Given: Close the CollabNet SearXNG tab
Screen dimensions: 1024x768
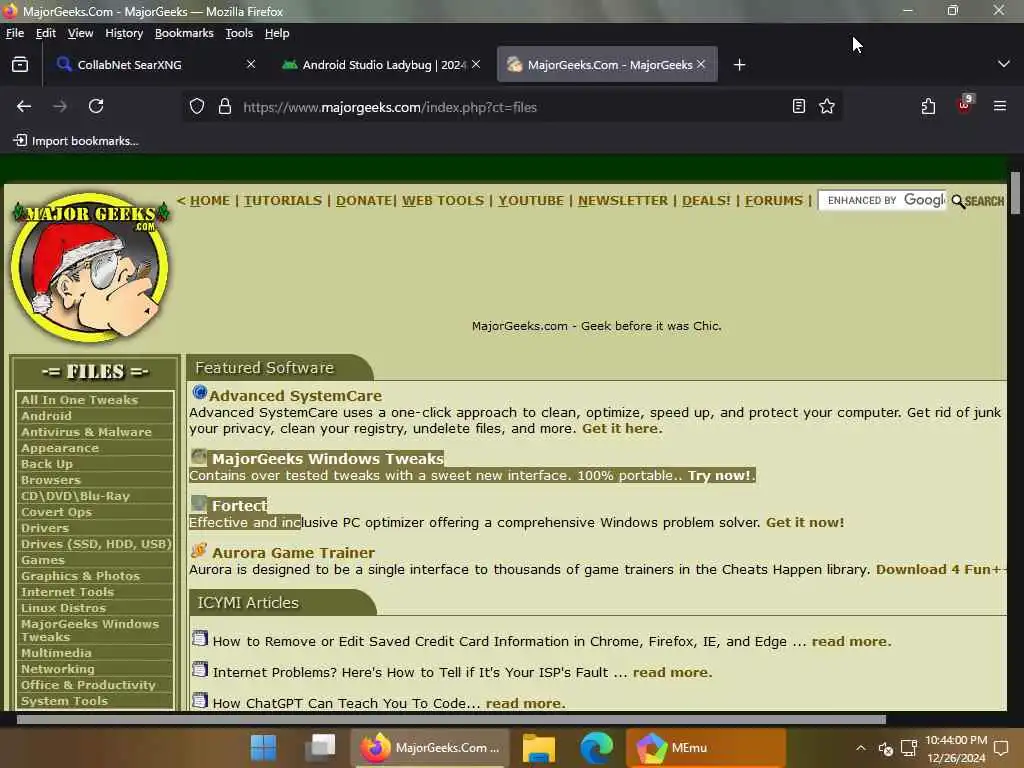Looking at the screenshot, I should tap(251, 64).
